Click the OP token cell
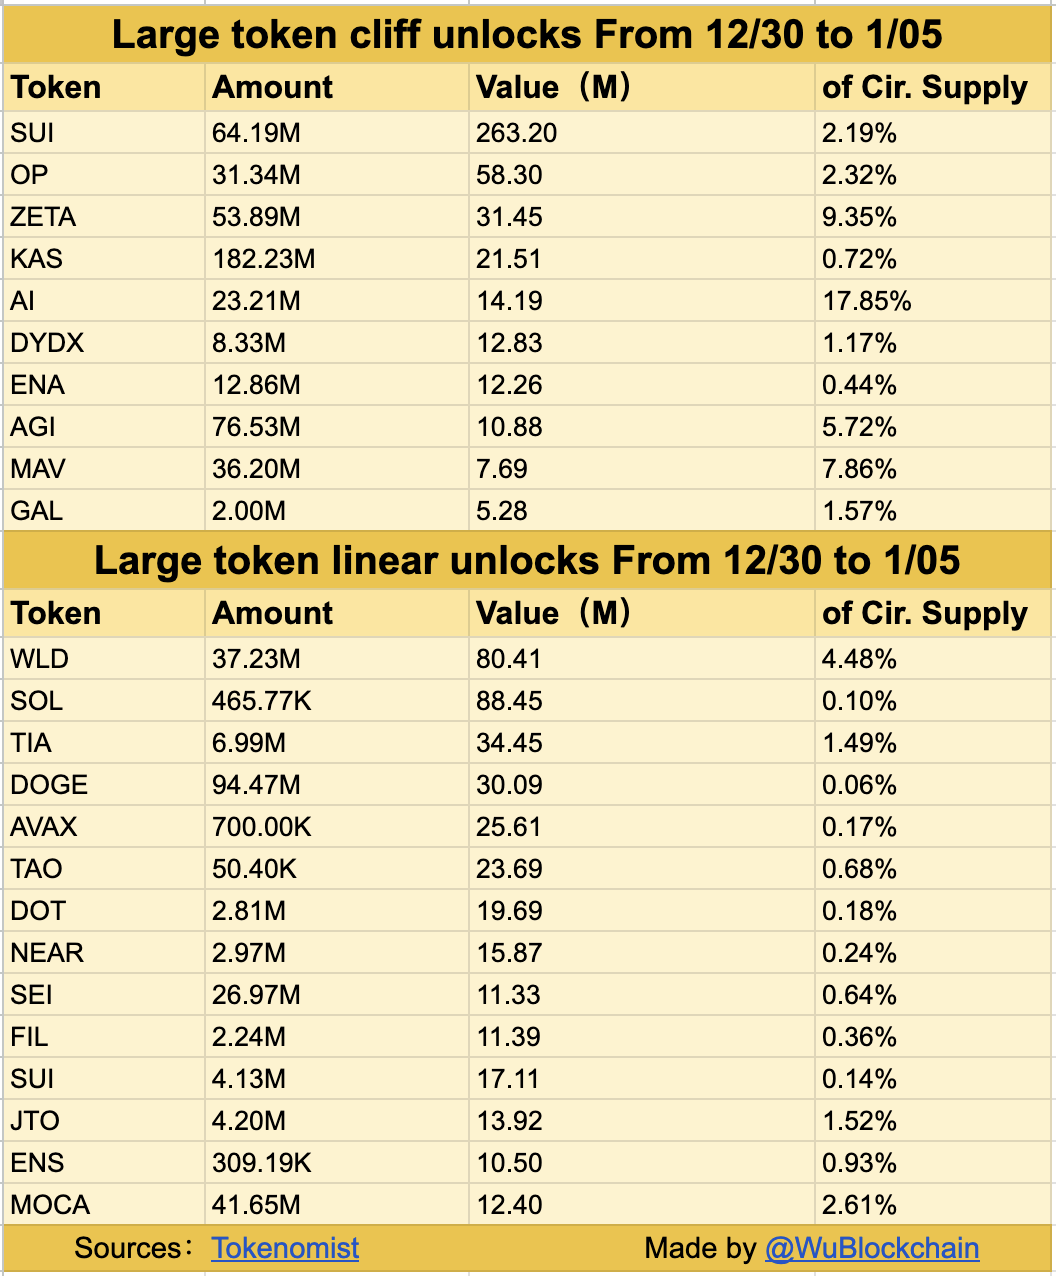Image resolution: width=1056 pixels, height=1276 pixels. tap(30, 175)
